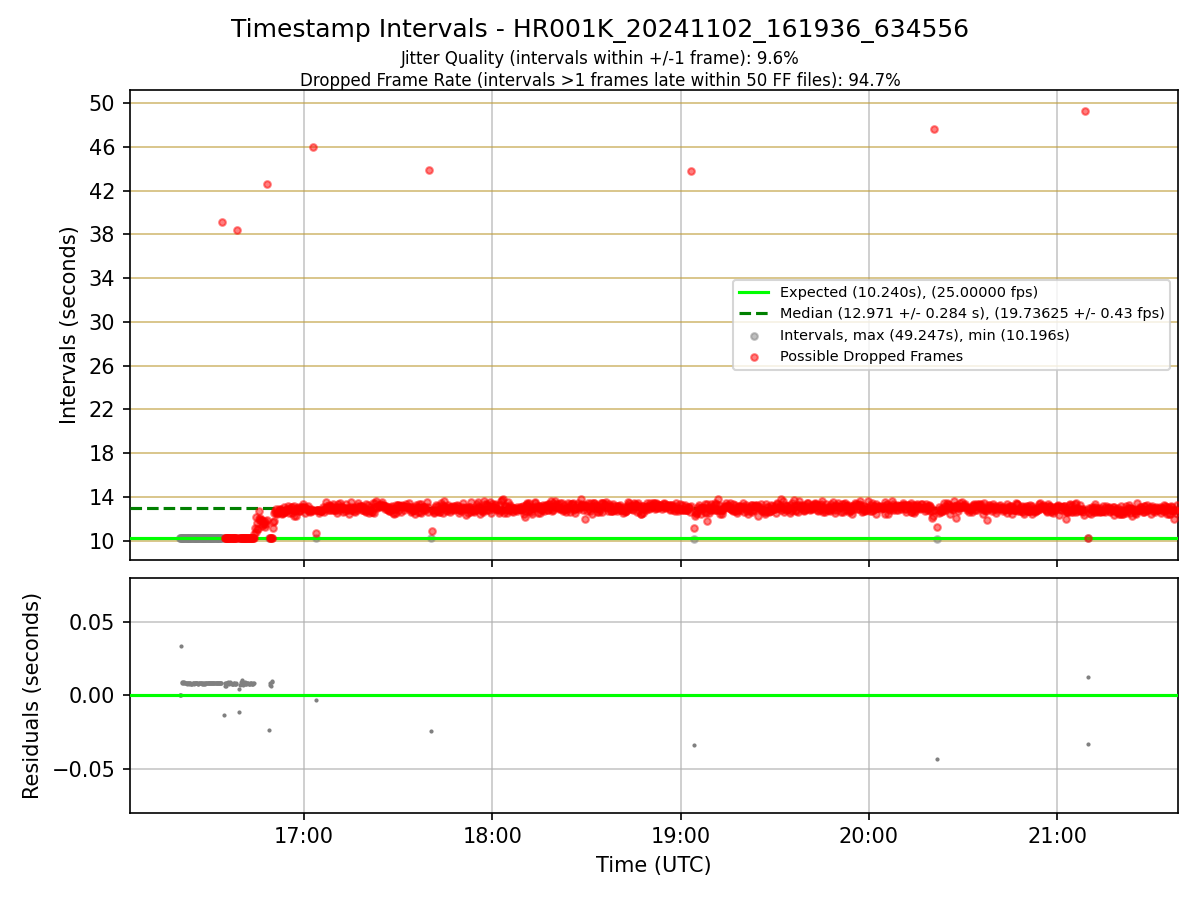Screen dimensions: 1200x900
Task: Click the red outlier near 47.5 seconds after 20:00
Action: [x=934, y=129]
